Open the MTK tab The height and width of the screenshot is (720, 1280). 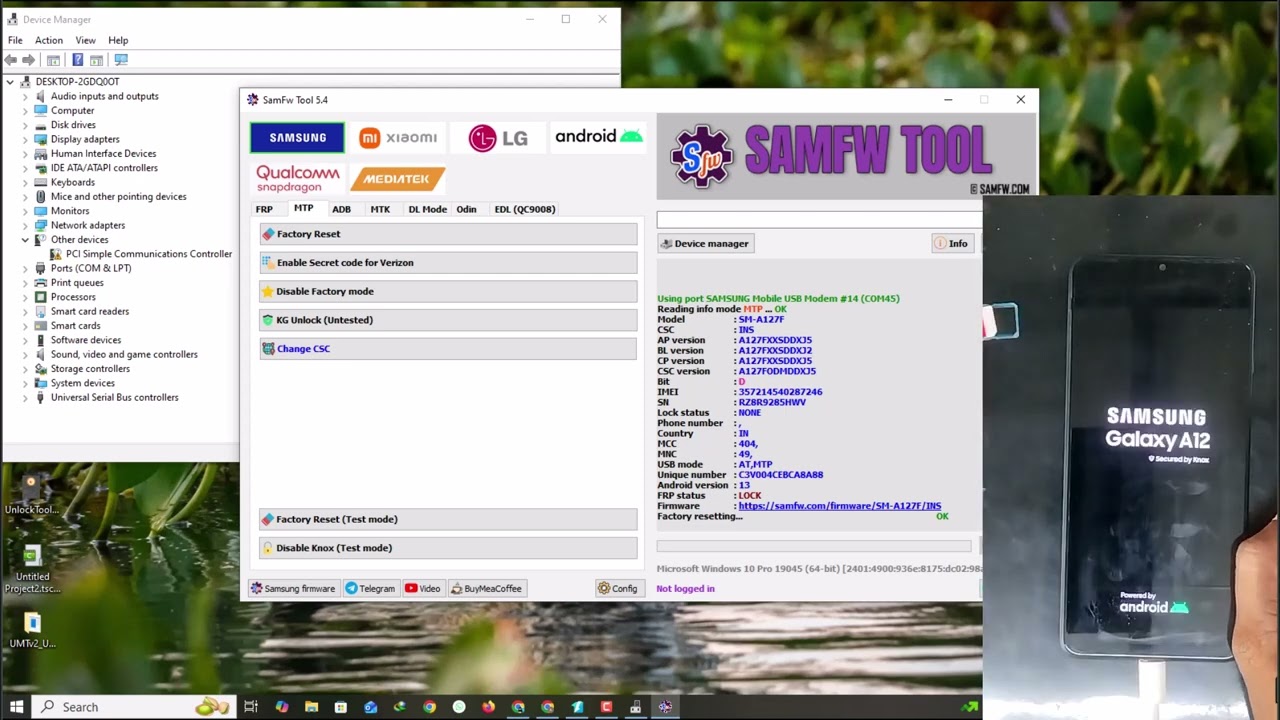[380, 209]
